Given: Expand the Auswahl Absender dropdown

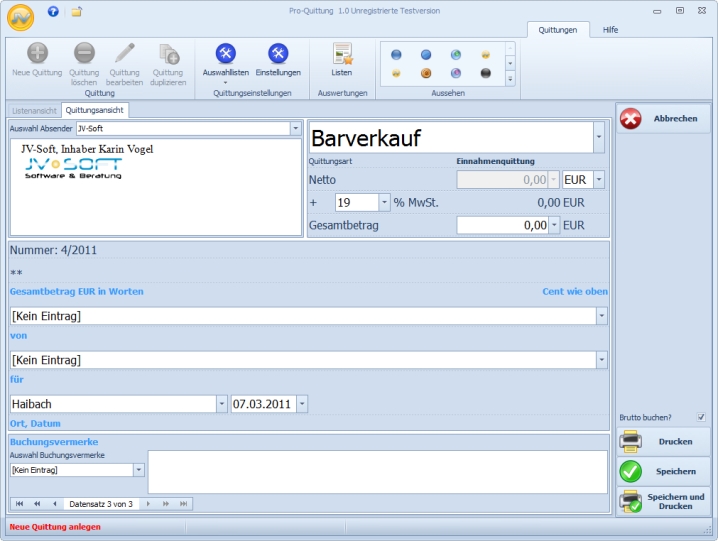Looking at the screenshot, I should [x=295, y=129].
